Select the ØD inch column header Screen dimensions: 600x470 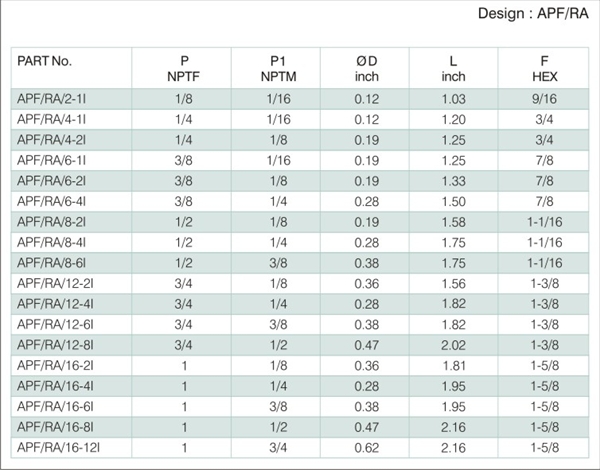(367, 69)
